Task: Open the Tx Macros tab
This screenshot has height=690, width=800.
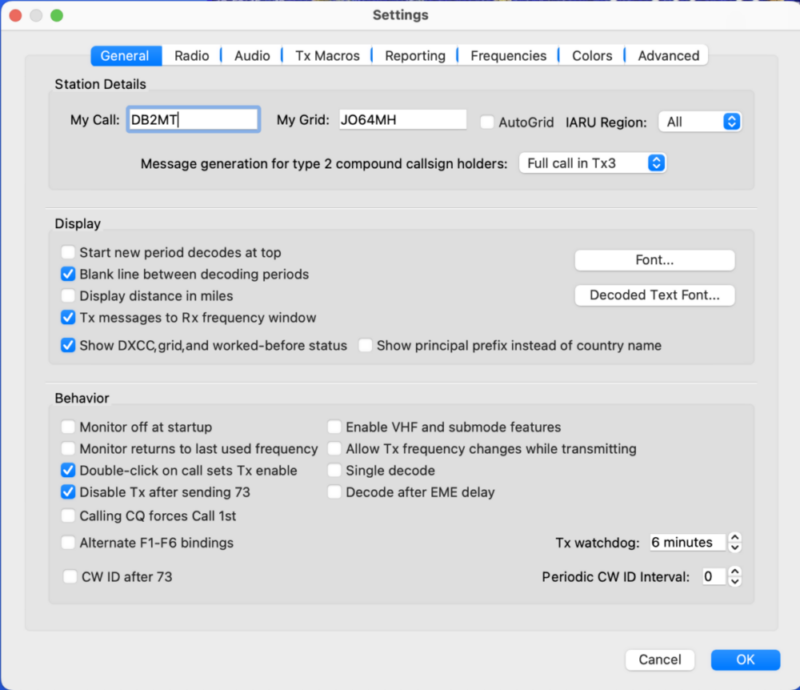Action: [x=327, y=56]
